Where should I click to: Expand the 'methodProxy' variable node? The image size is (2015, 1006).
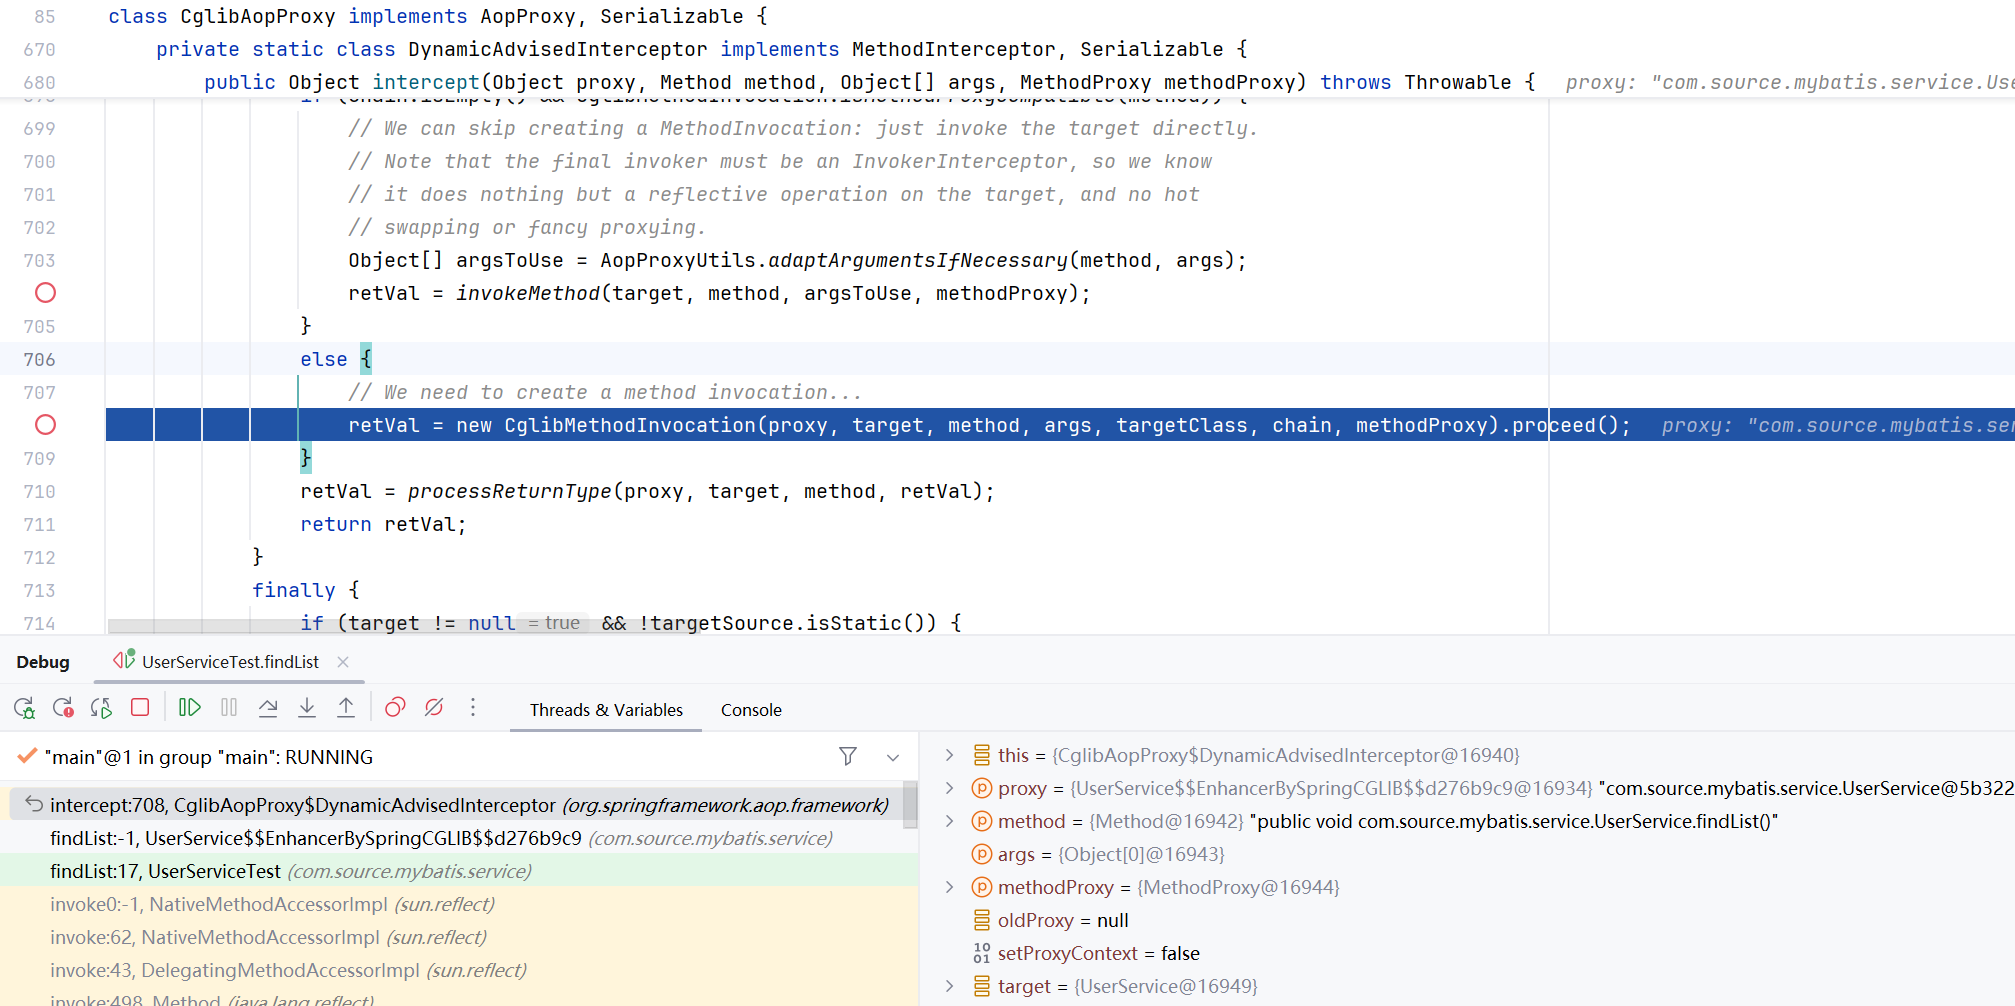pyautogui.click(x=950, y=887)
